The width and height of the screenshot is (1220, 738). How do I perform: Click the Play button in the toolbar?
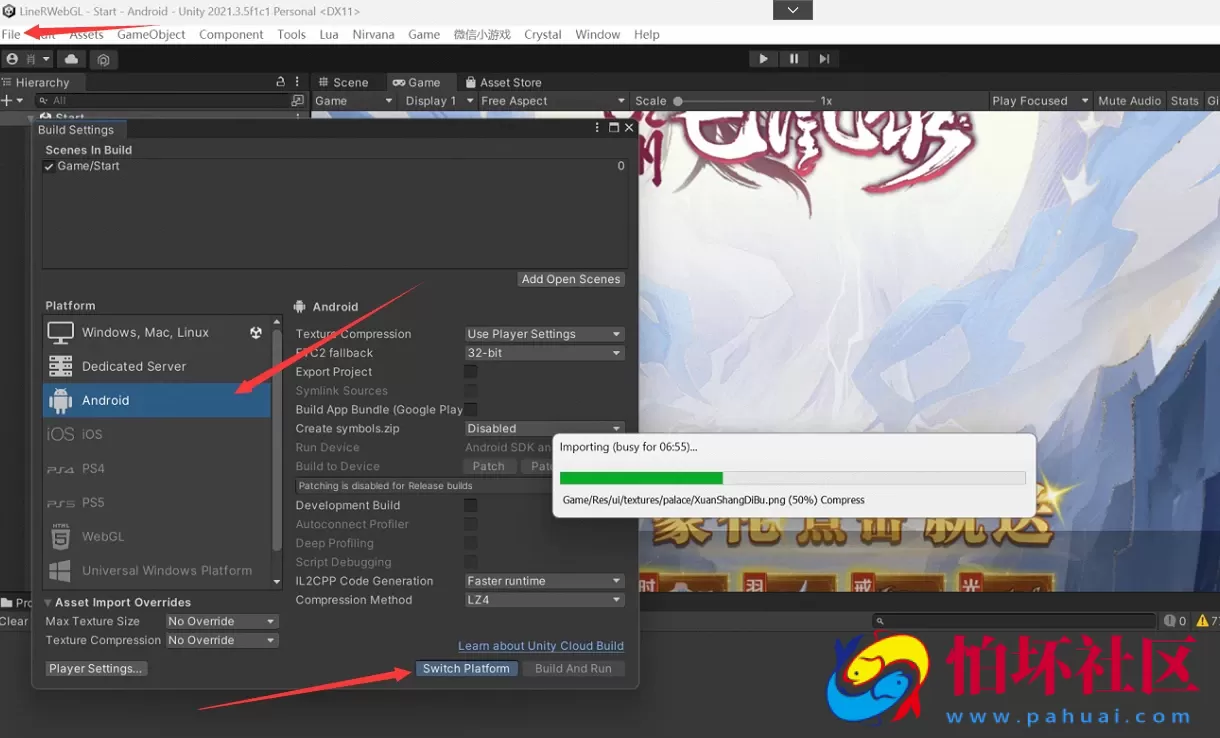(x=763, y=59)
